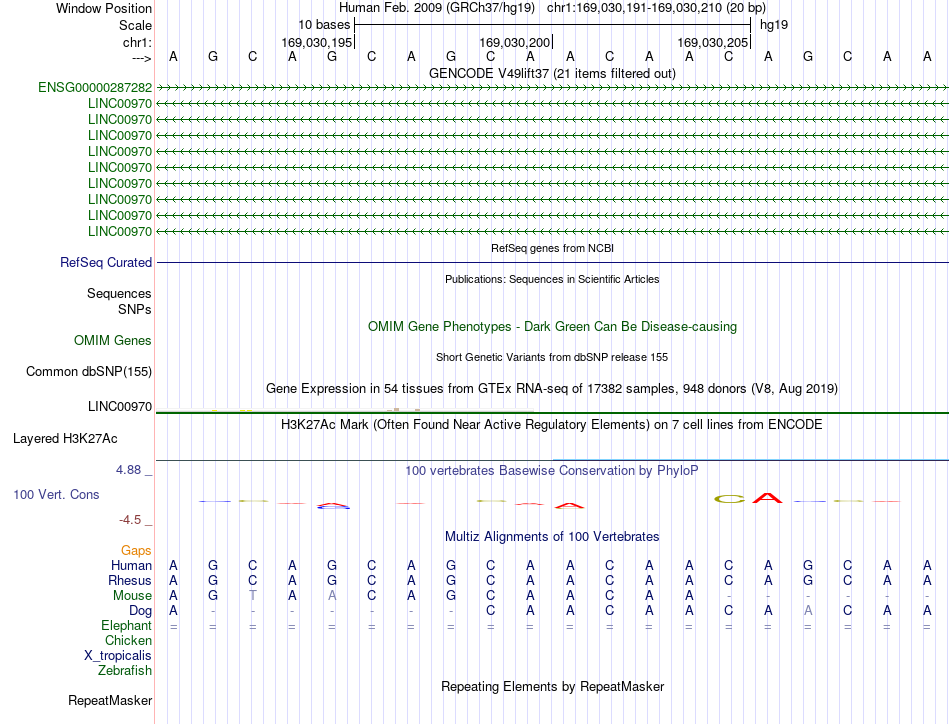The image size is (950, 724).
Task: Click the 'Human Feb. 2009 (GRCh37/hg19)' assembly text
Action: [437, 8]
